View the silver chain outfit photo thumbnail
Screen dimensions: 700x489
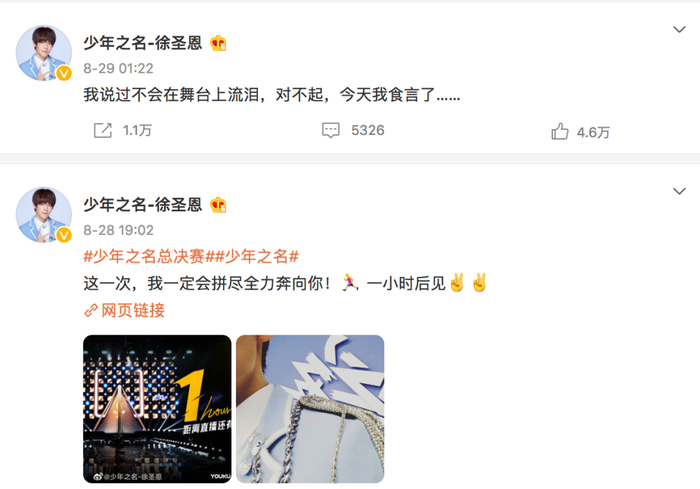(x=310, y=409)
